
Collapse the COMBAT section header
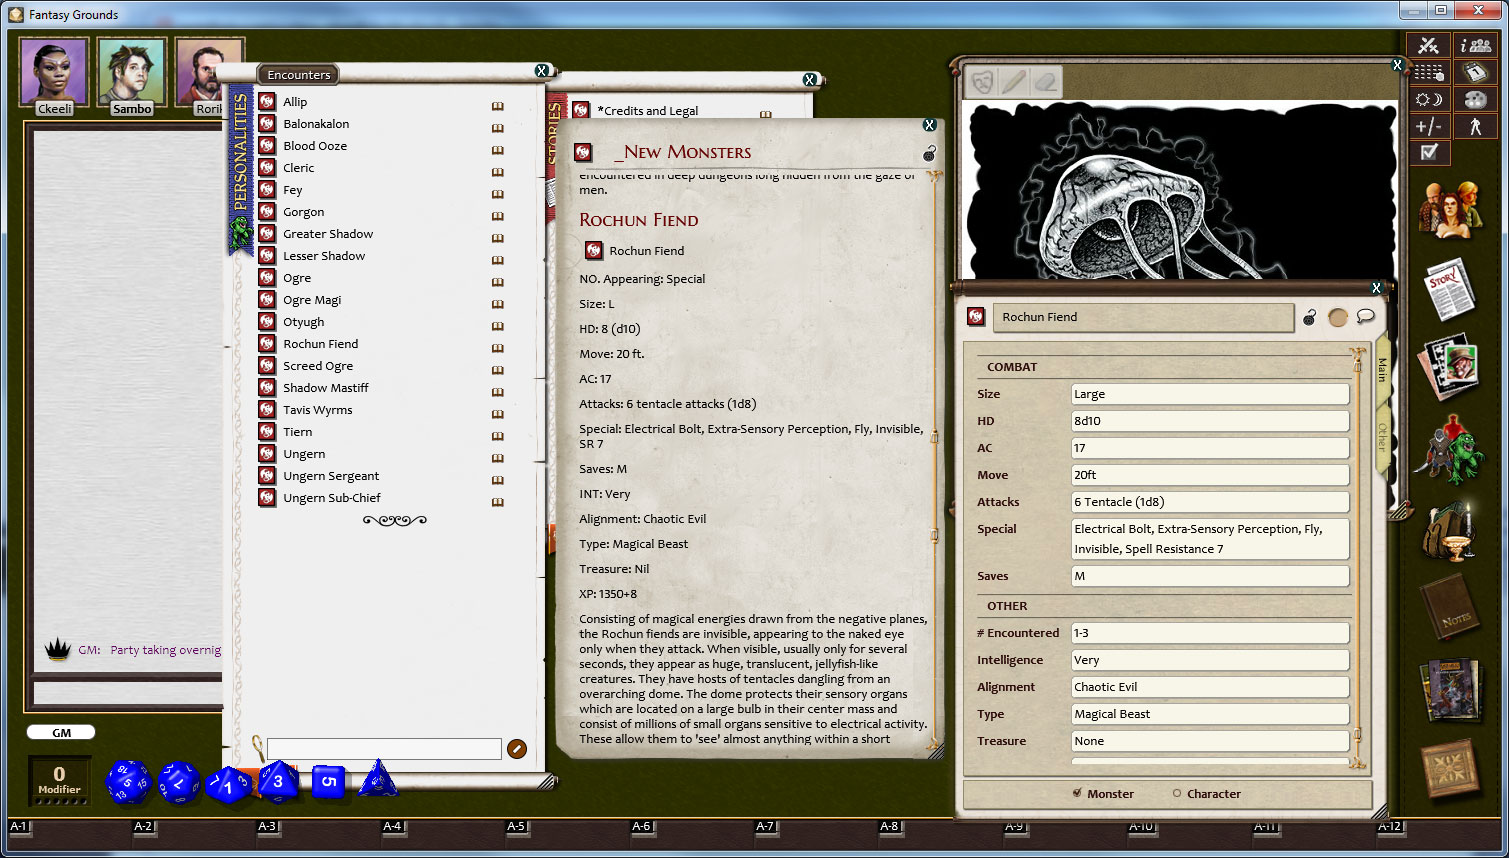point(1012,367)
